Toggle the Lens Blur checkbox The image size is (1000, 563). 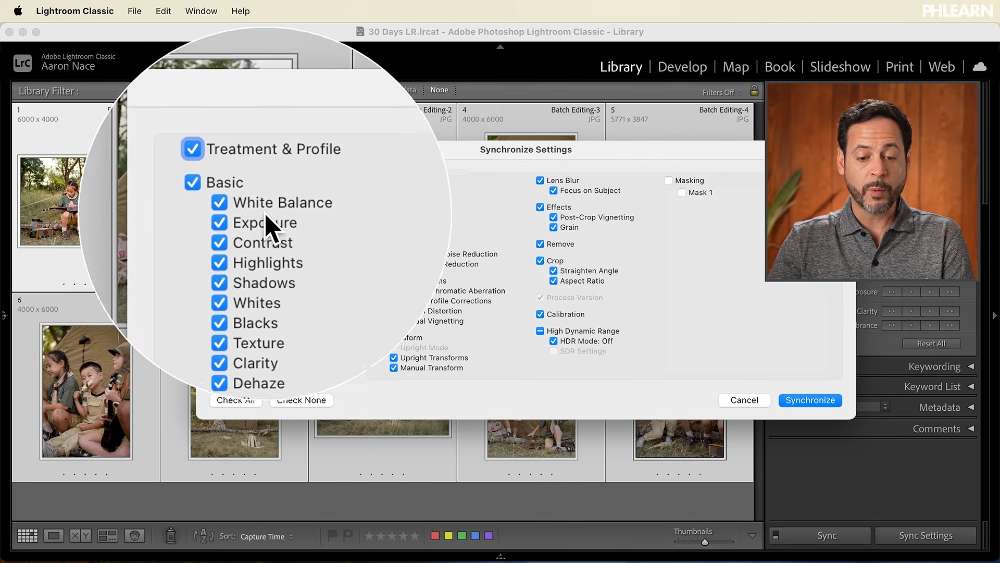[540, 180]
